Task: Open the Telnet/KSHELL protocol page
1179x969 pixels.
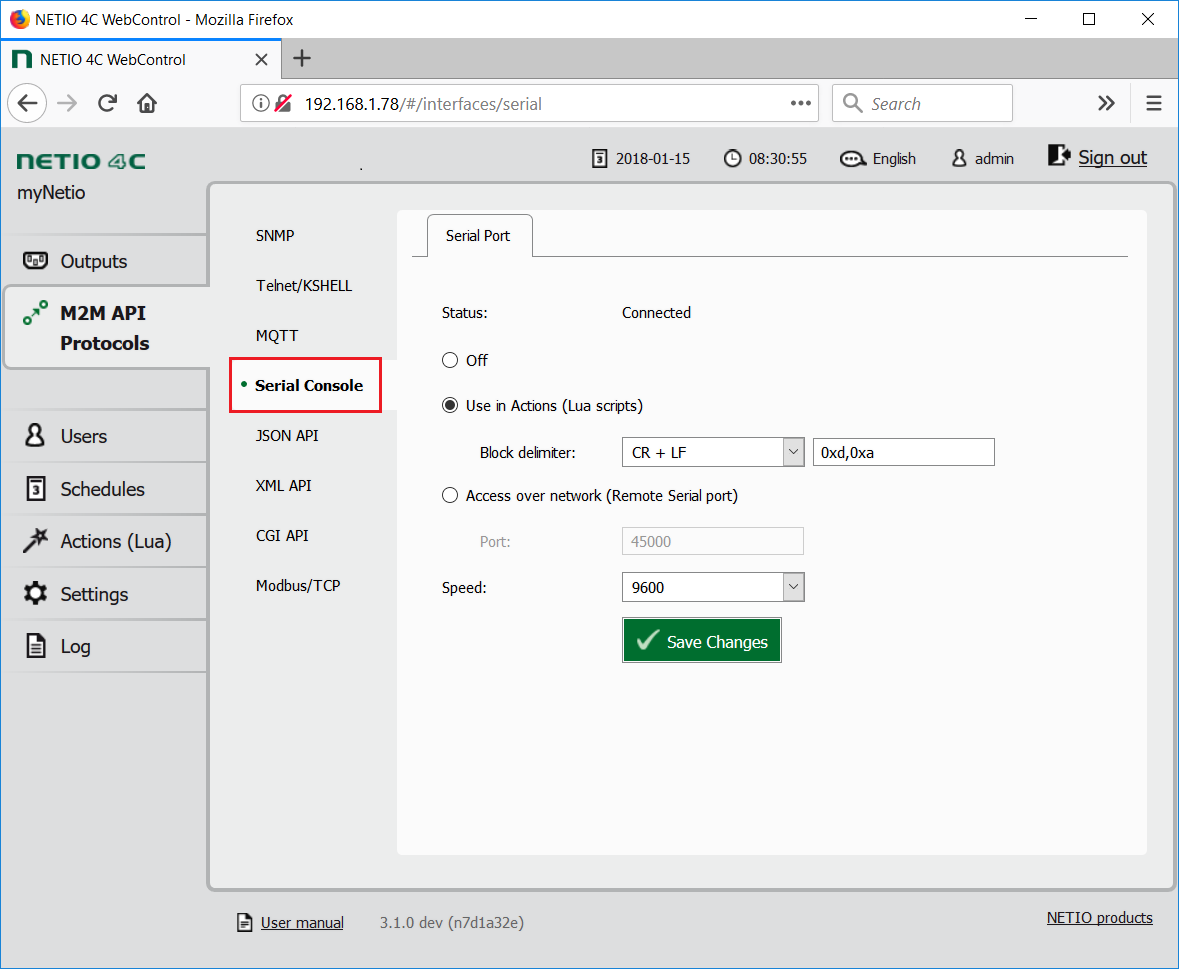Action: pos(304,286)
